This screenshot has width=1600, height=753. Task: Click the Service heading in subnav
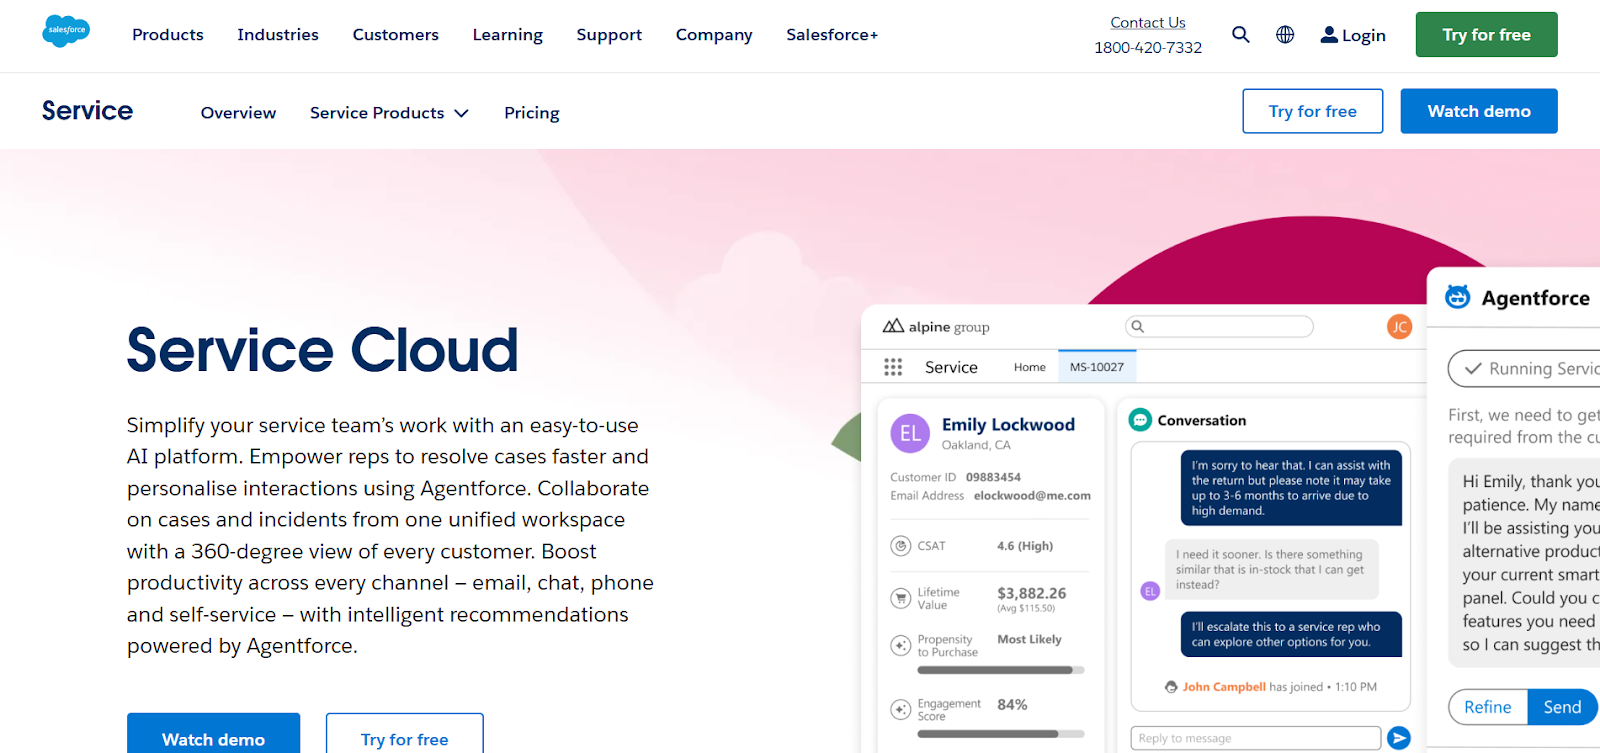(87, 111)
